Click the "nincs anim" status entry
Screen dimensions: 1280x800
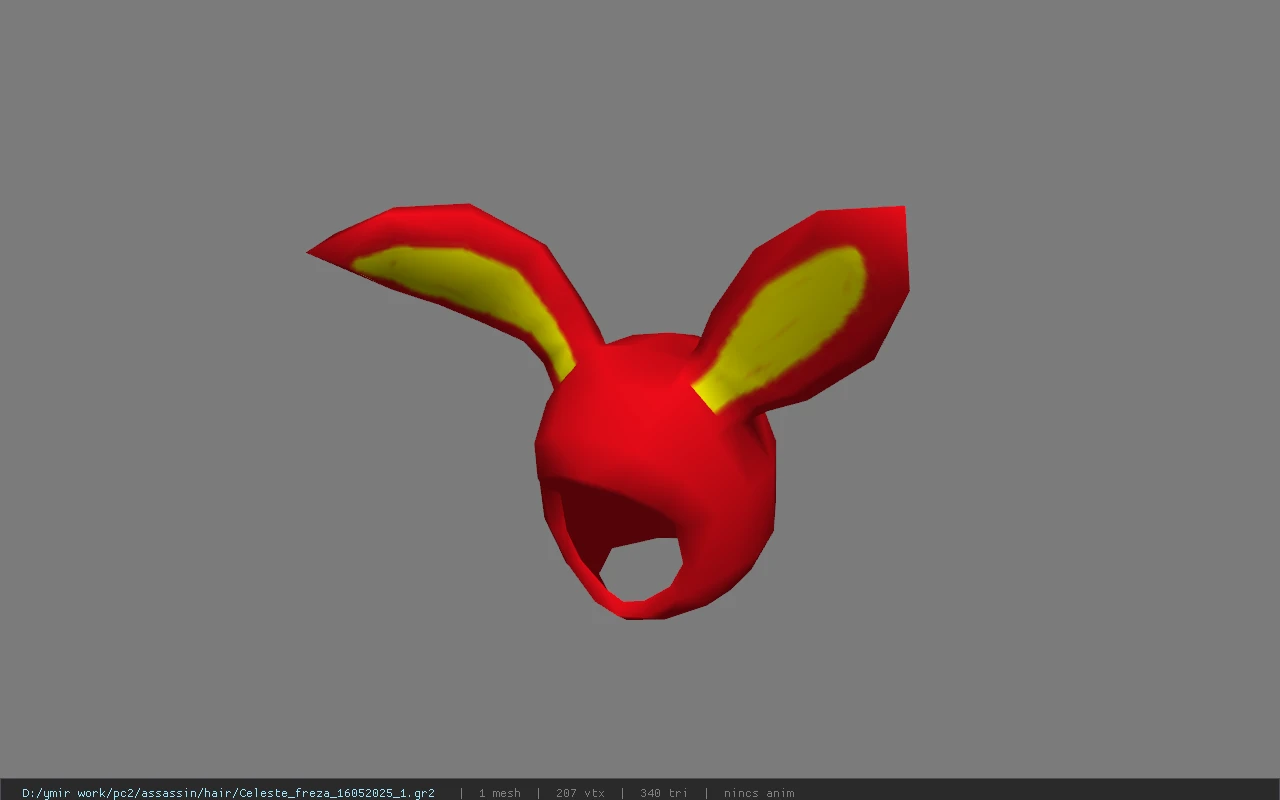coord(759,793)
